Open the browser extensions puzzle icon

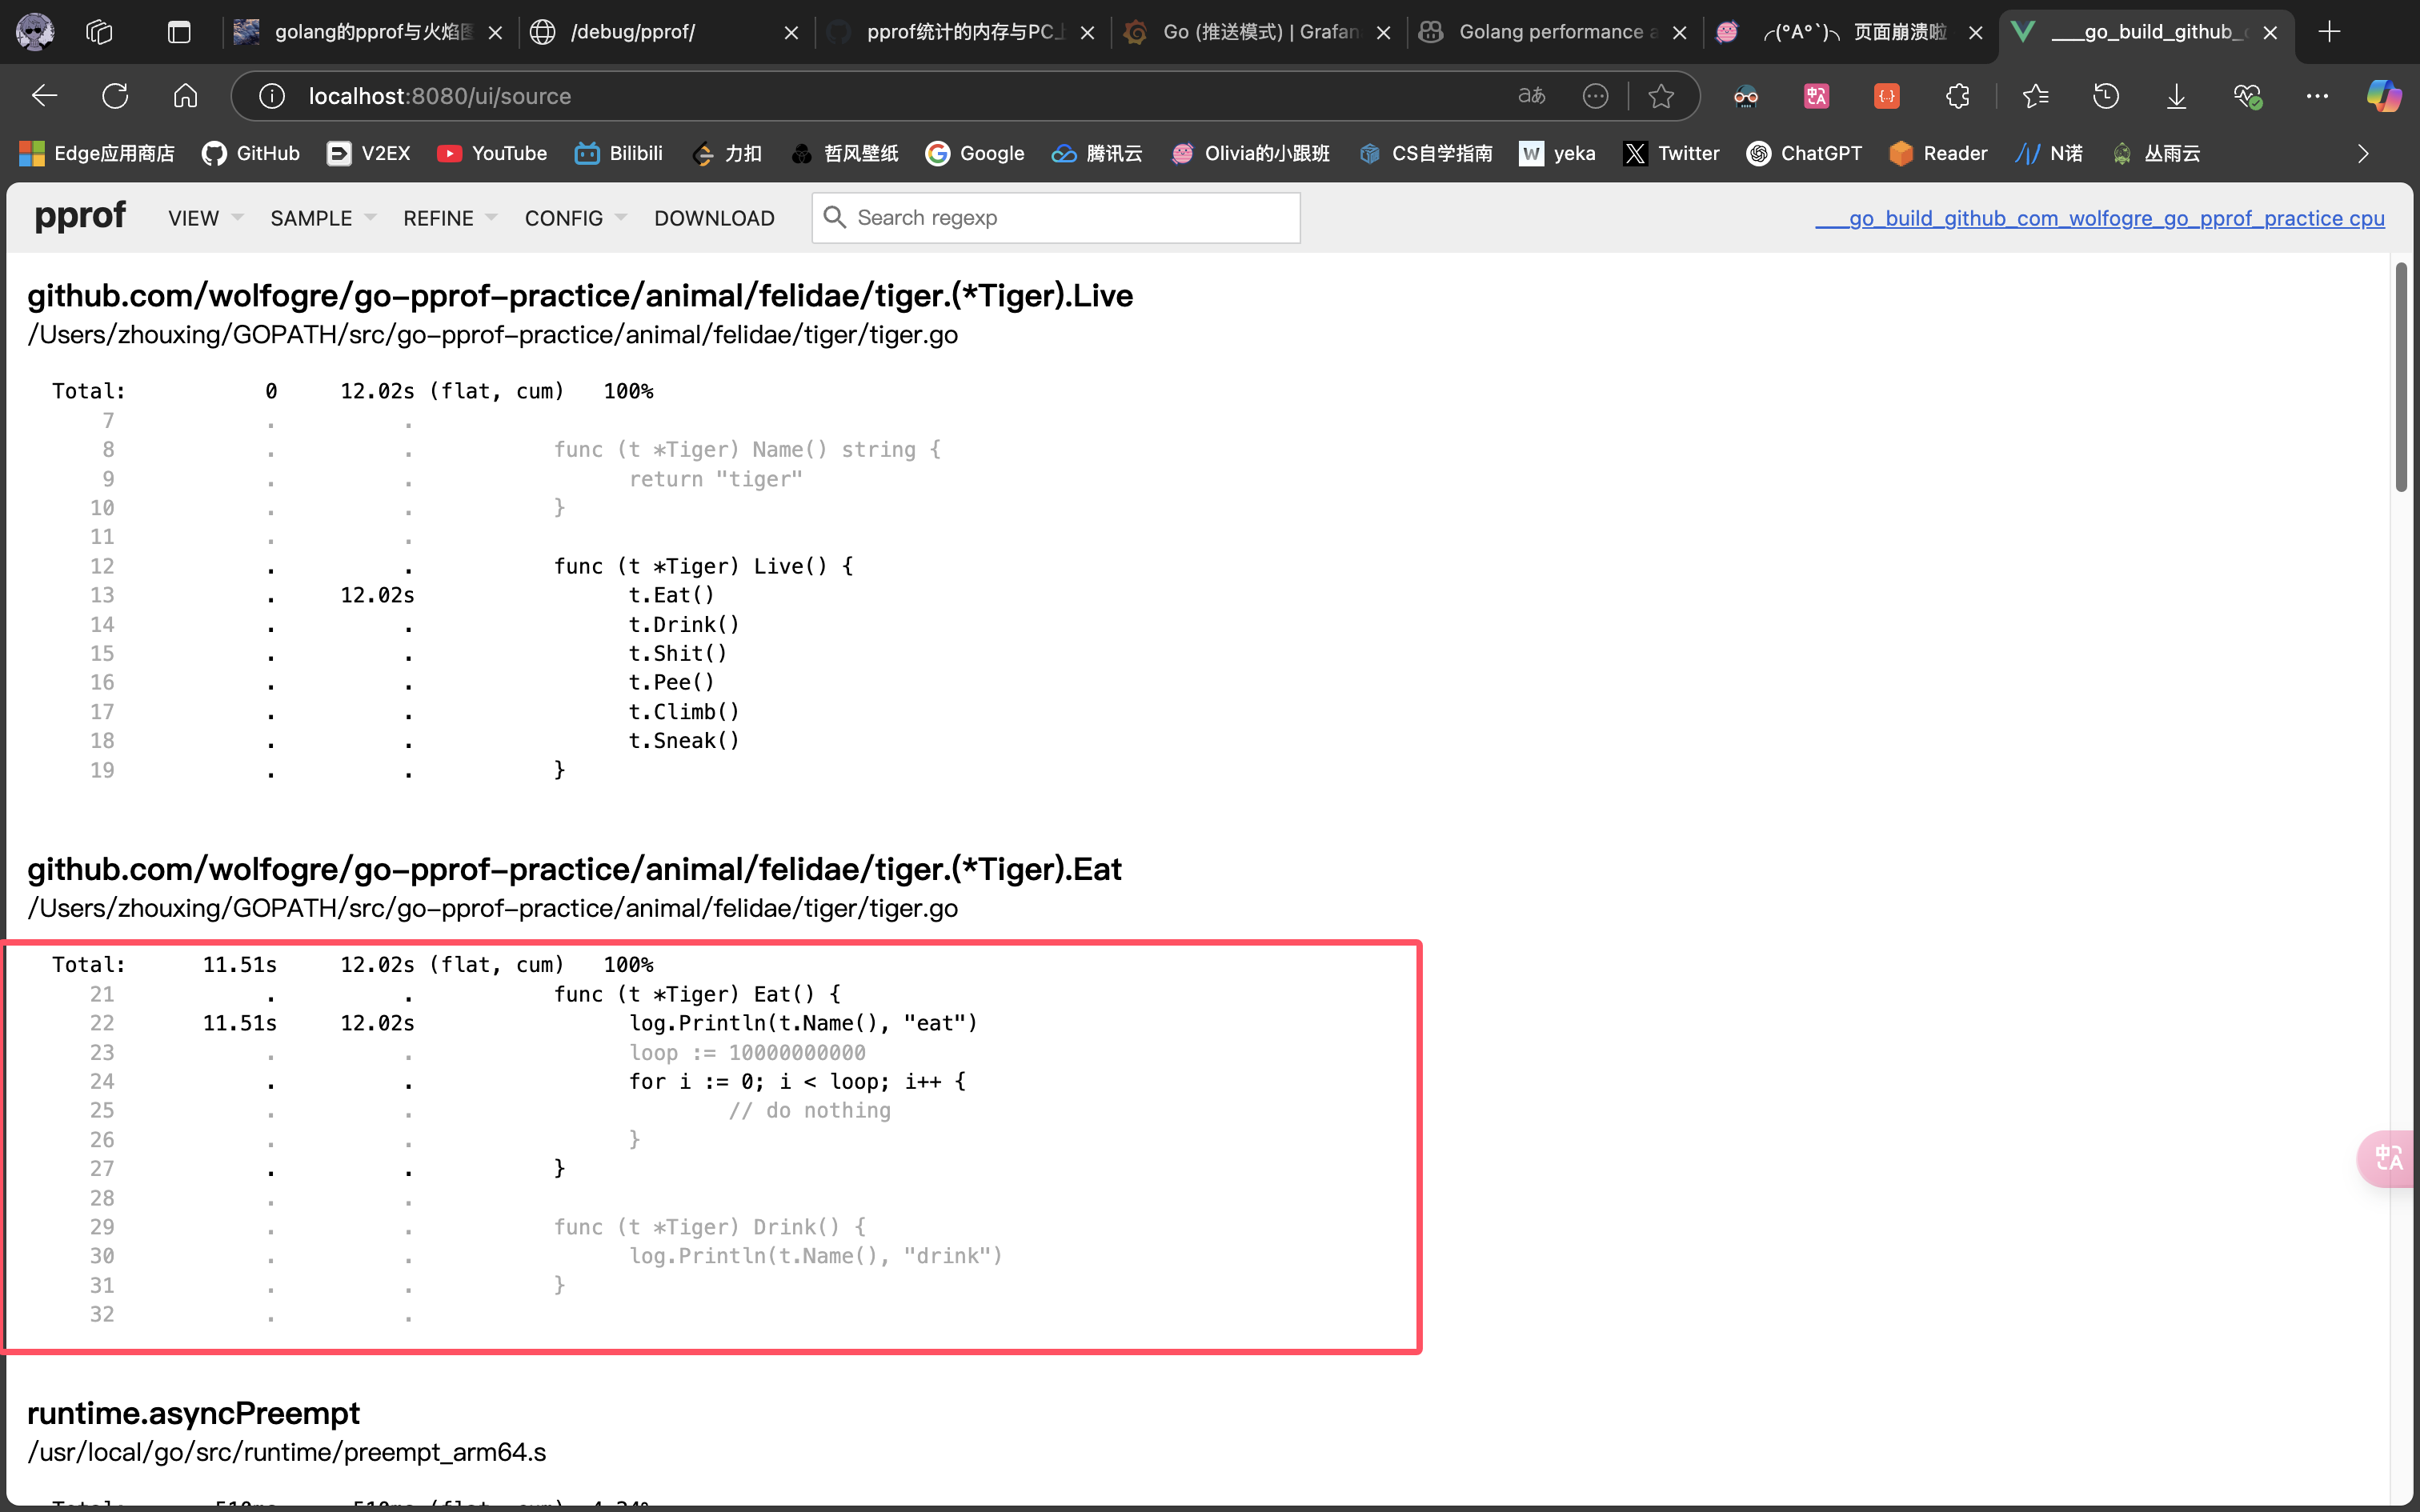coord(1957,96)
